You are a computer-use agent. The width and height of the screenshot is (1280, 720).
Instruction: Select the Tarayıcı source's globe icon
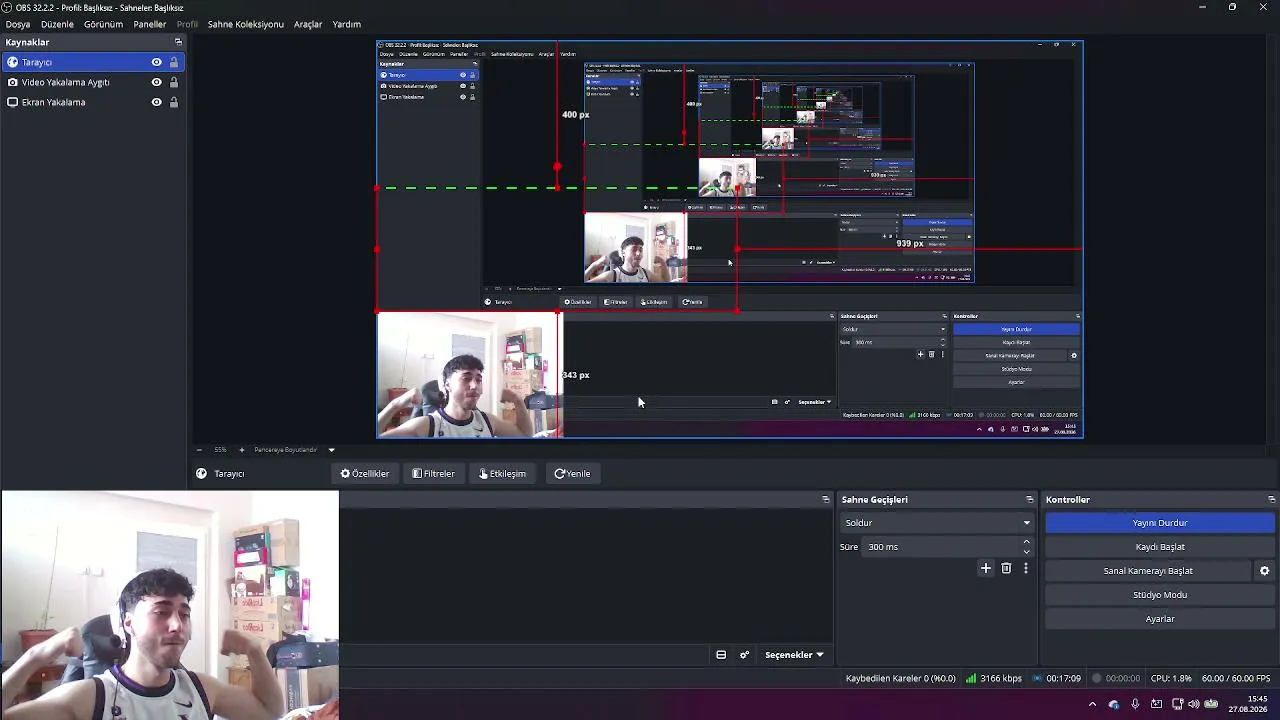coord(12,62)
